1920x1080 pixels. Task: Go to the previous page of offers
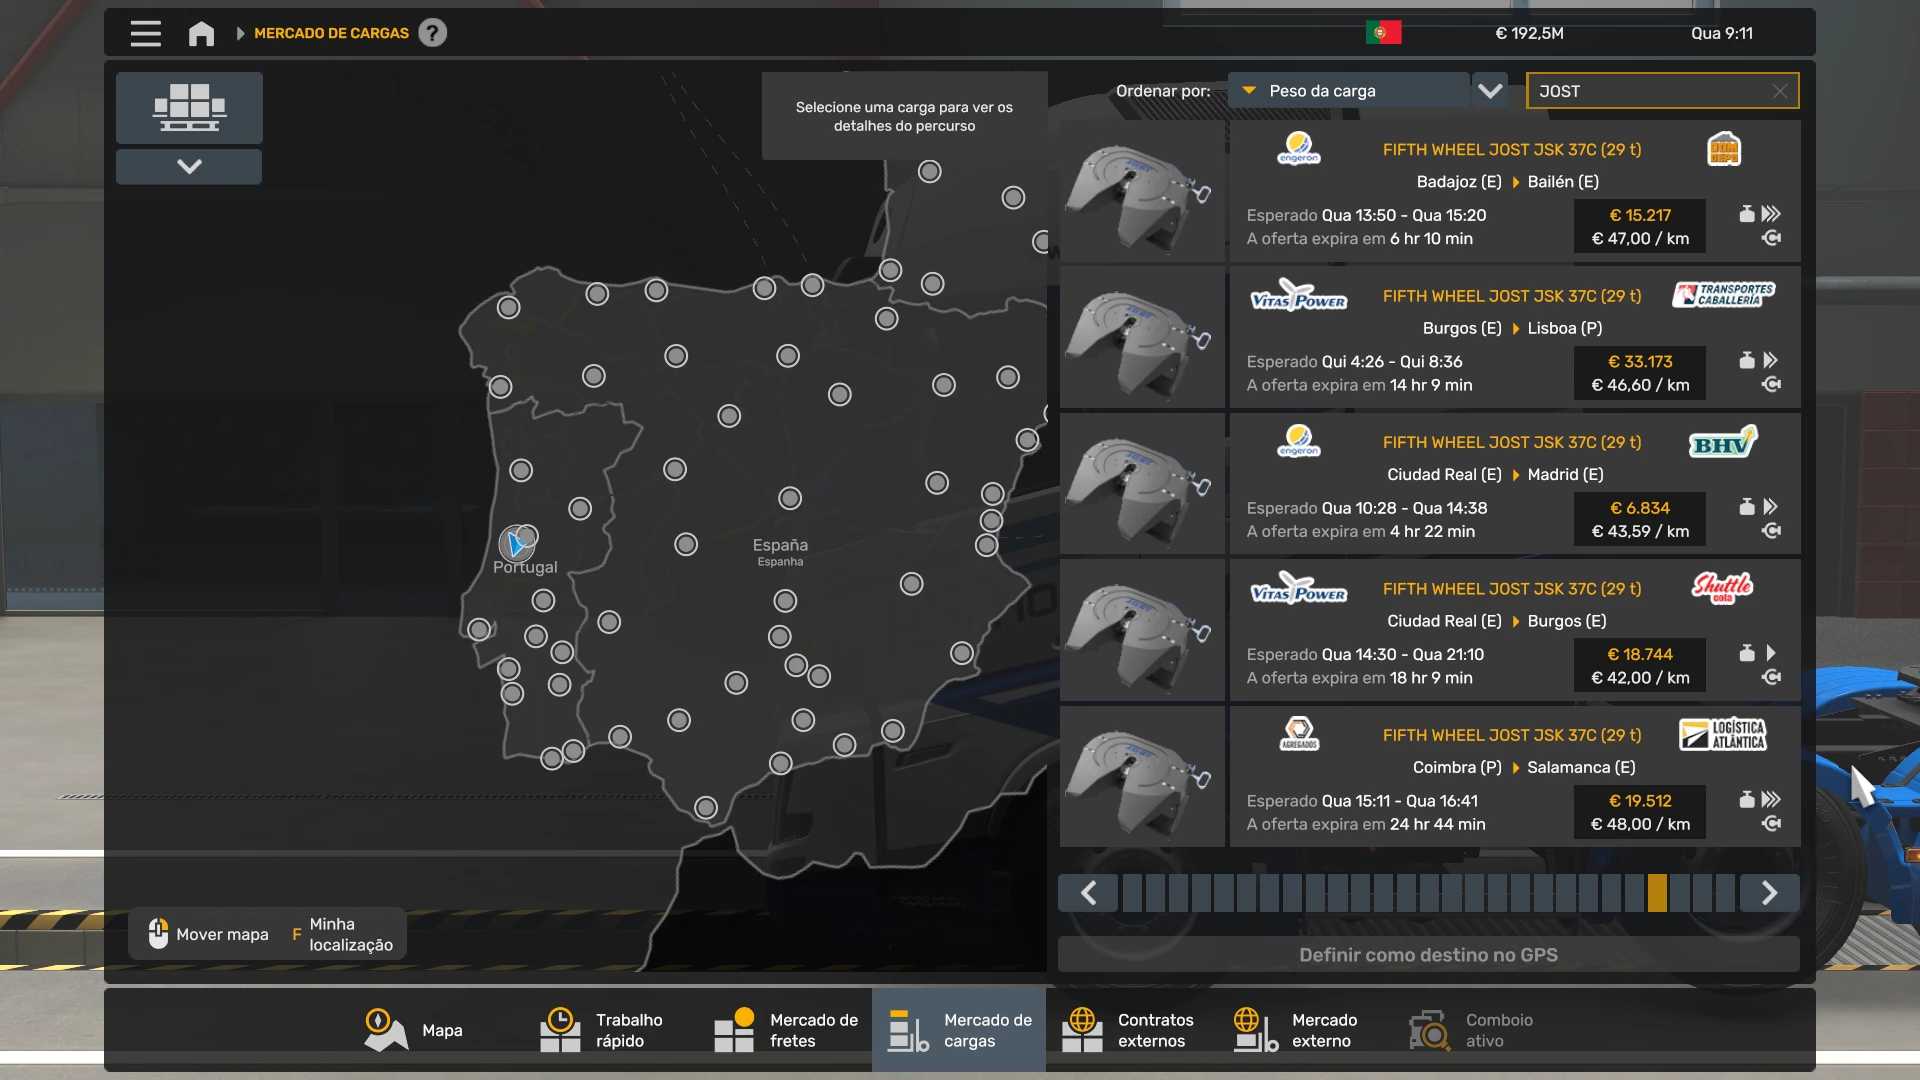click(x=1089, y=893)
